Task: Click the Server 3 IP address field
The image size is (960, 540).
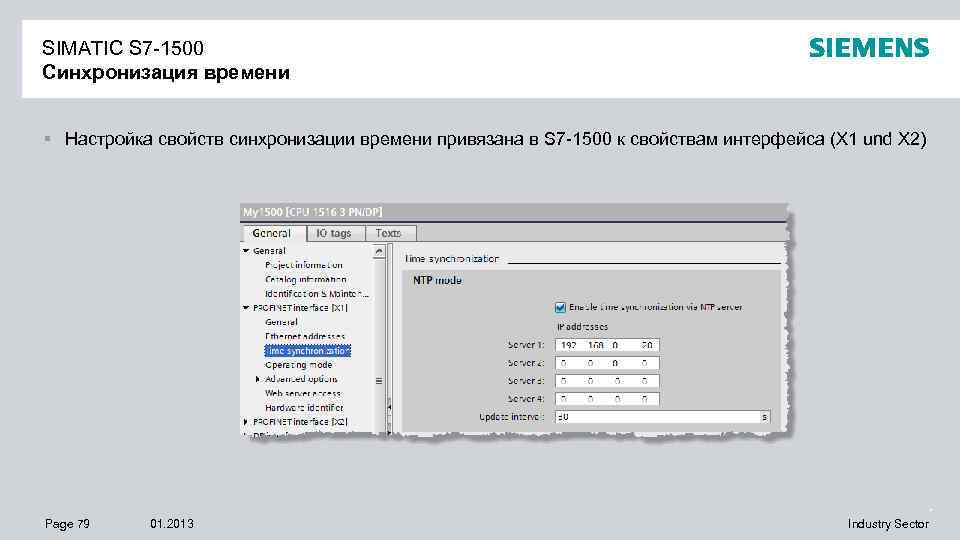Action: 607,381
